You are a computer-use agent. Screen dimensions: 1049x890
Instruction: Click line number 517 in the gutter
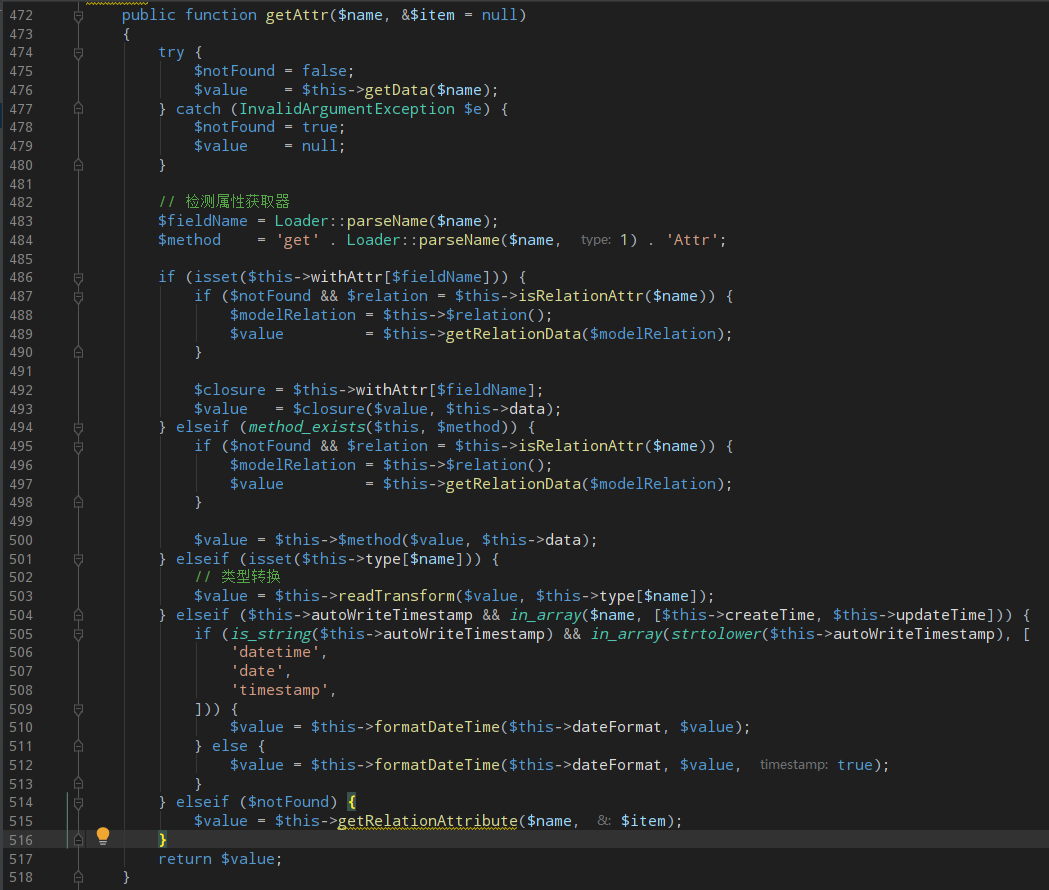coord(21,859)
